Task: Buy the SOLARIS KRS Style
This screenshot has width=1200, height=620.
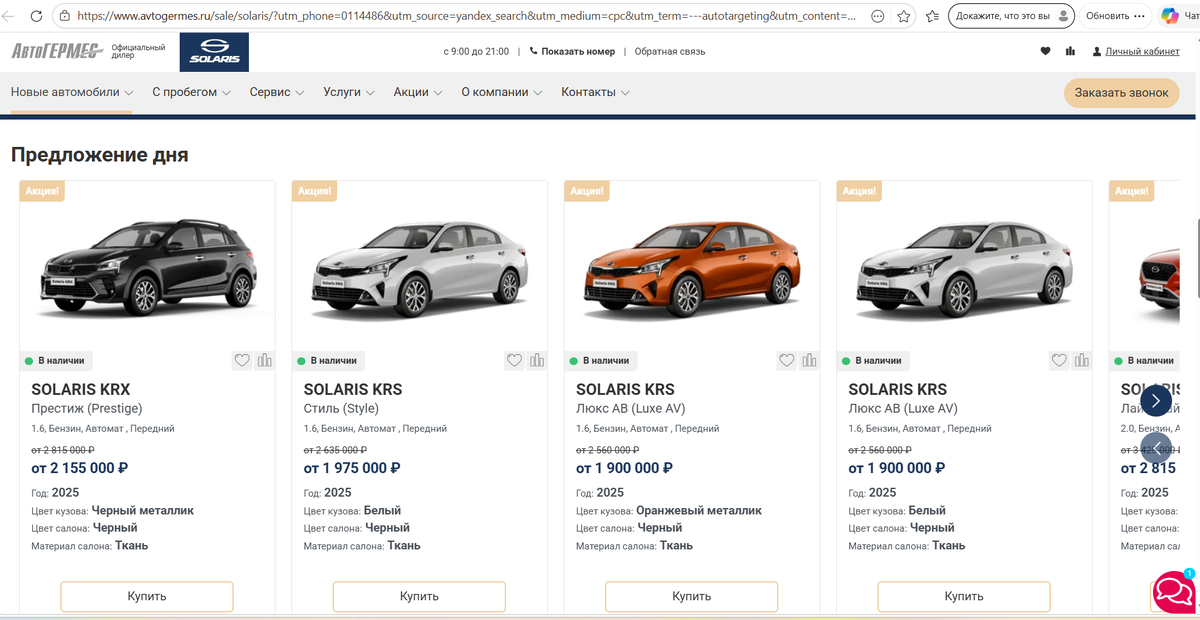Action: (419, 596)
